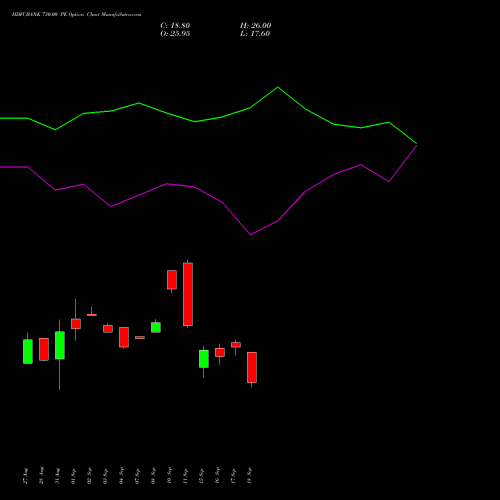The width and height of the screenshot is (500, 500).
Task: Click the tallest red candlestick above 11 Sep
Action: point(188,294)
